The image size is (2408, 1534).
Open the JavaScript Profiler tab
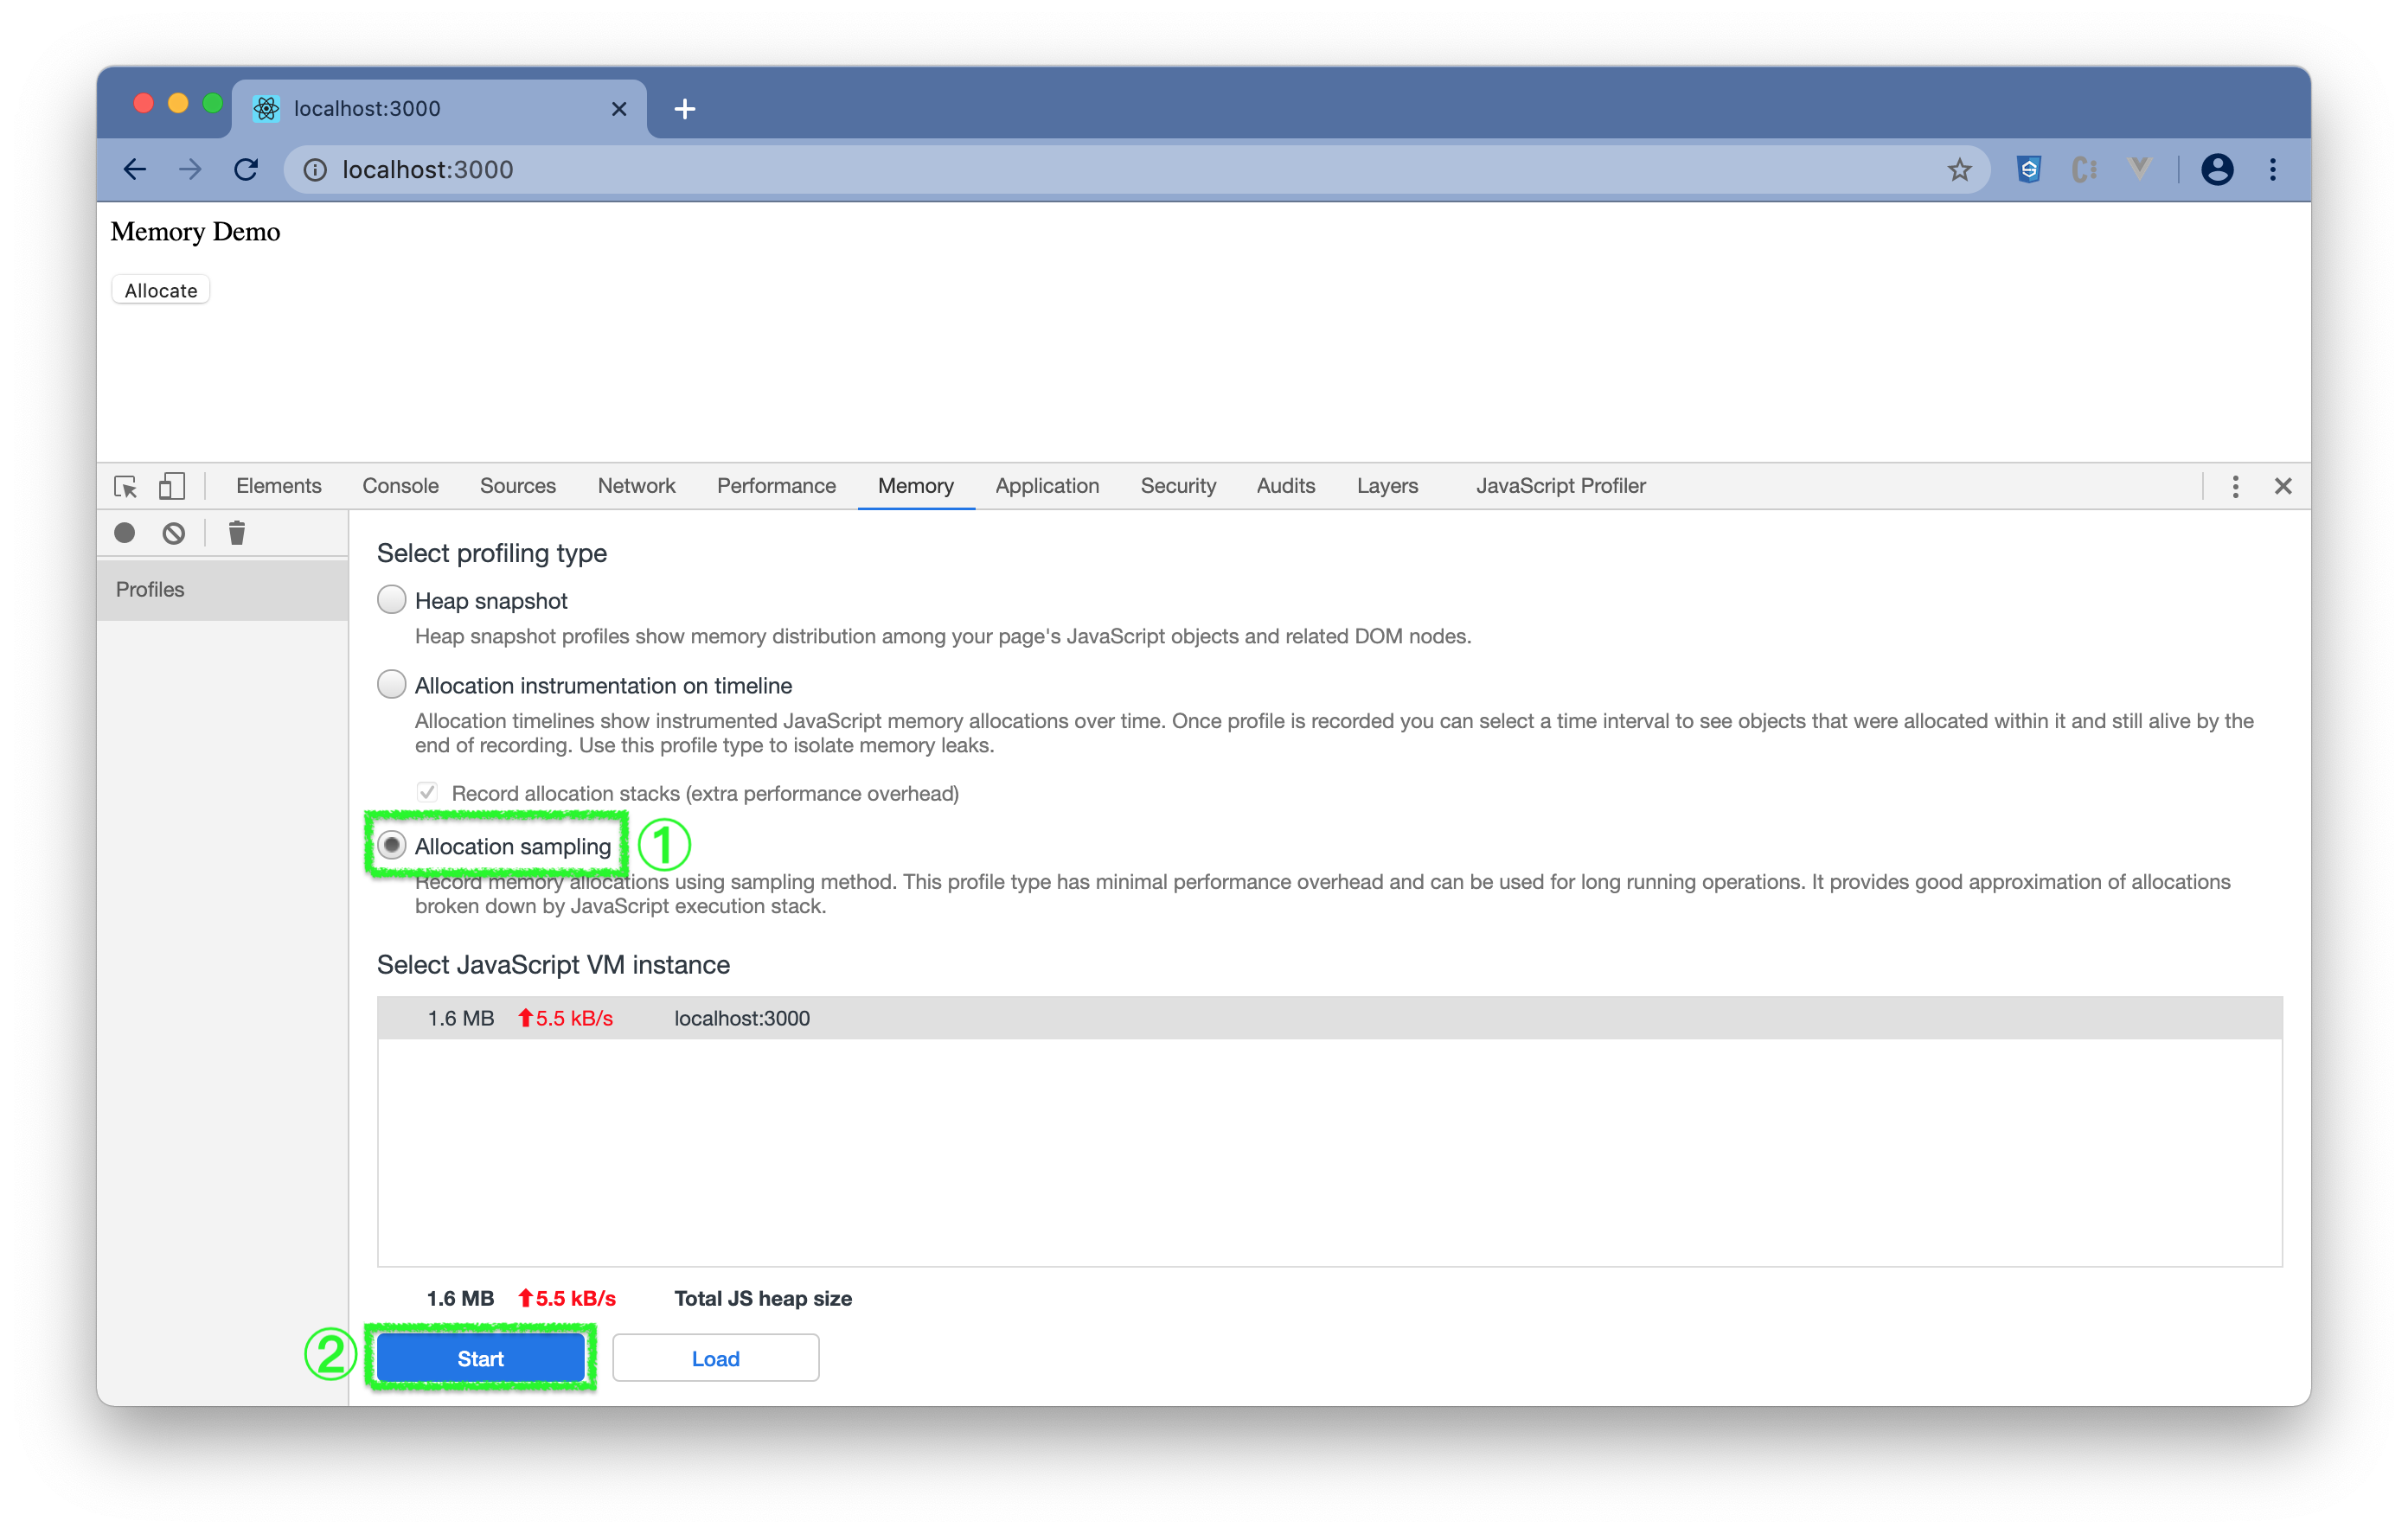click(x=1560, y=486)
